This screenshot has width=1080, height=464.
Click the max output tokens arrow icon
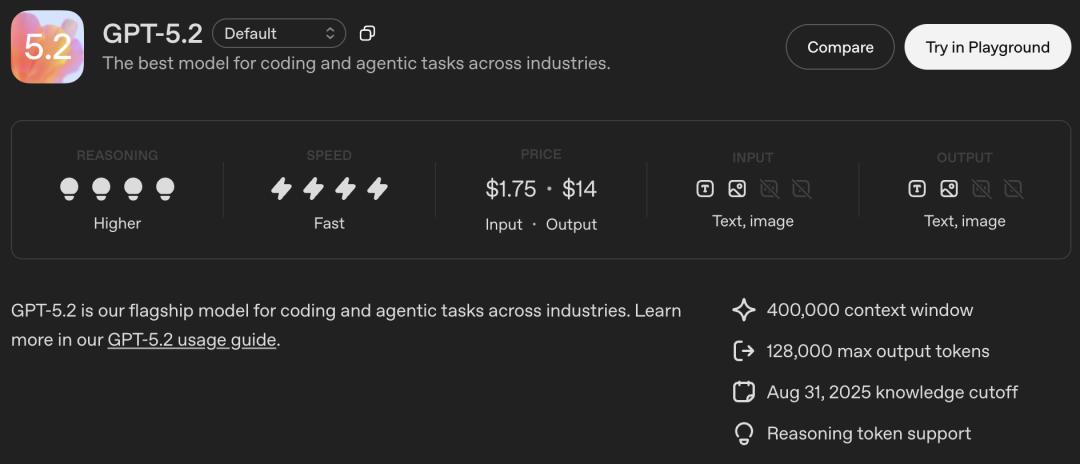[743, 351]
